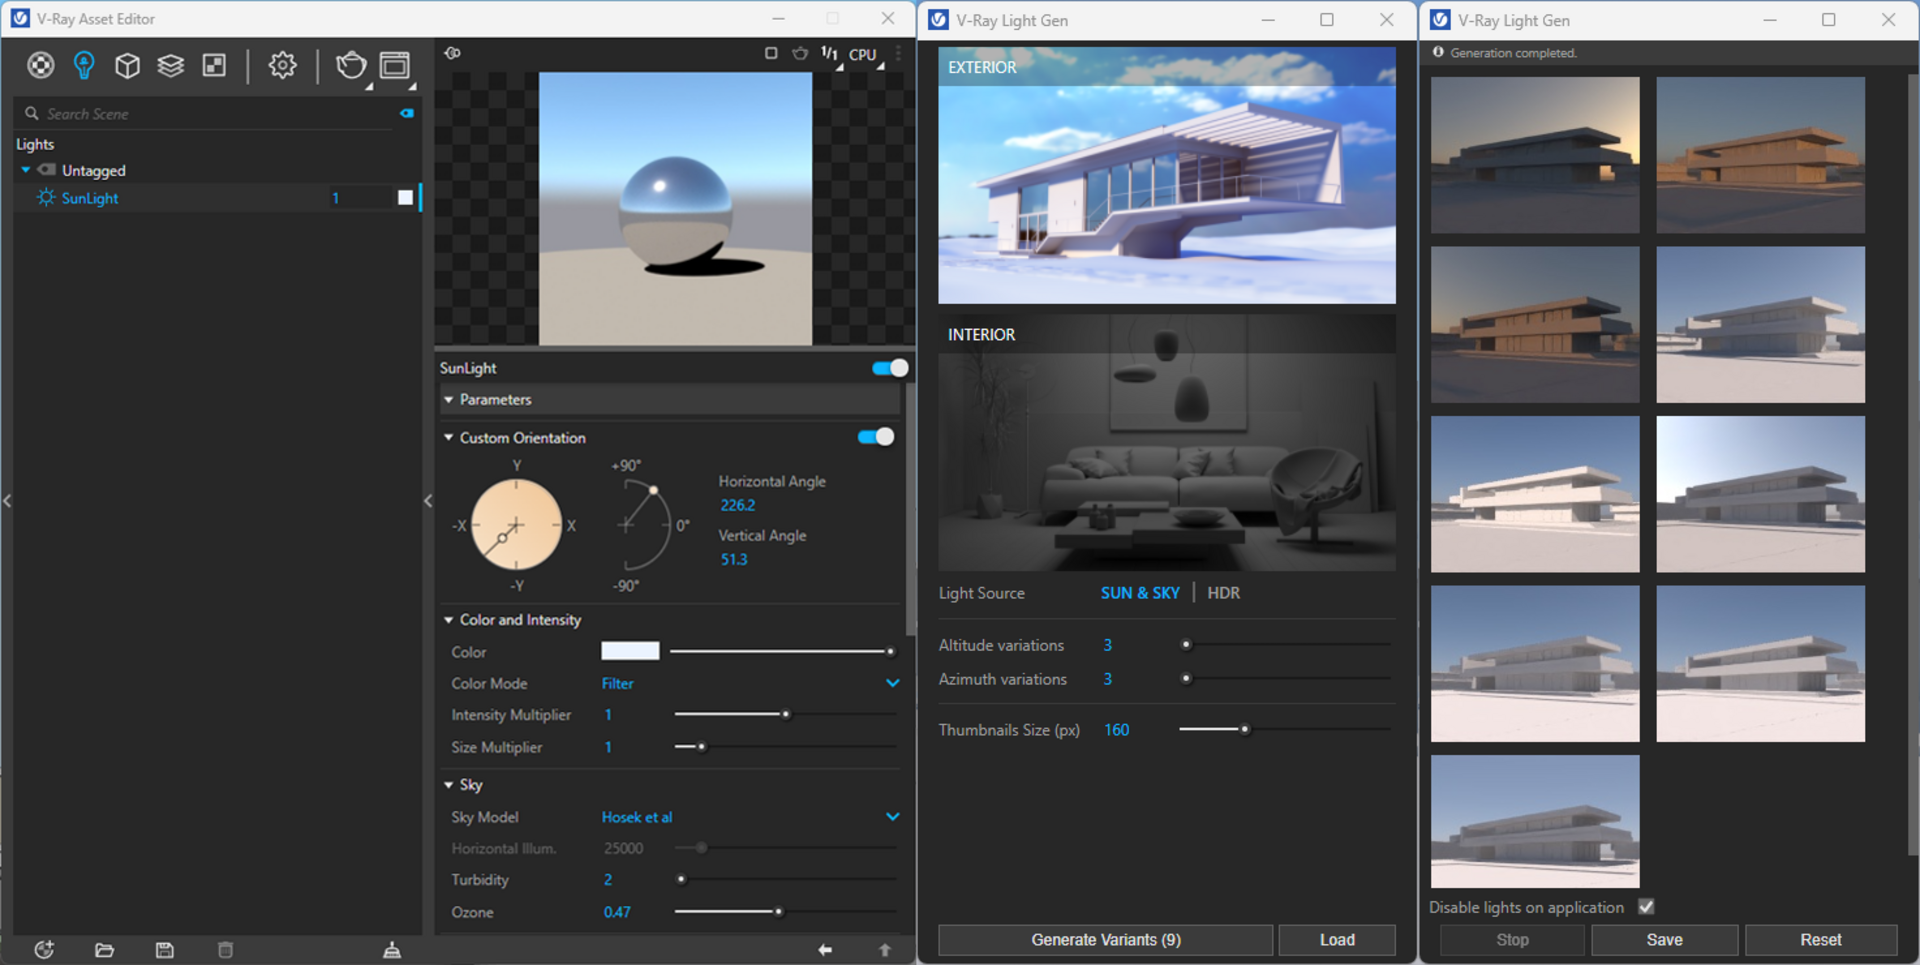Click the Reset button
This screenshot has height=965, width=1920.
pyautogui.click(x=1820, y=940)
